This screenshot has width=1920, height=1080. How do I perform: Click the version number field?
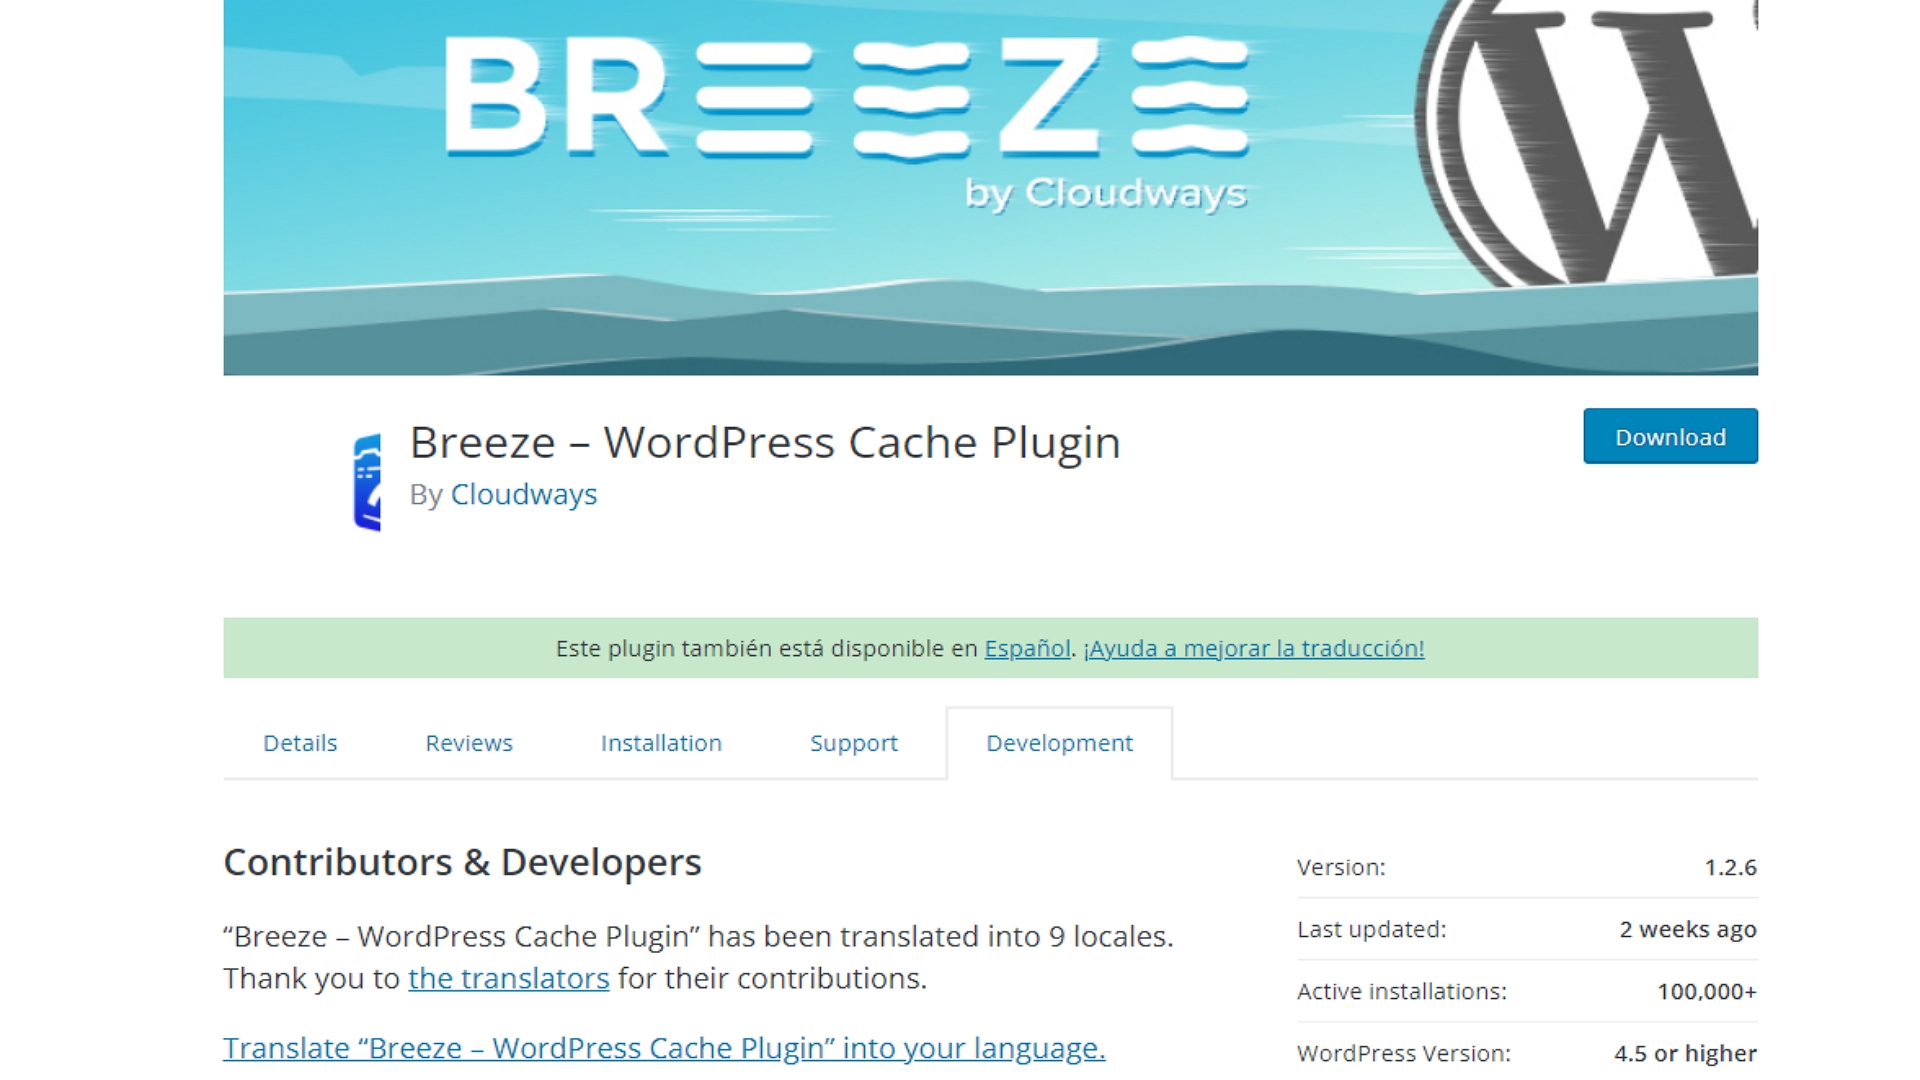pos(1730,866)
